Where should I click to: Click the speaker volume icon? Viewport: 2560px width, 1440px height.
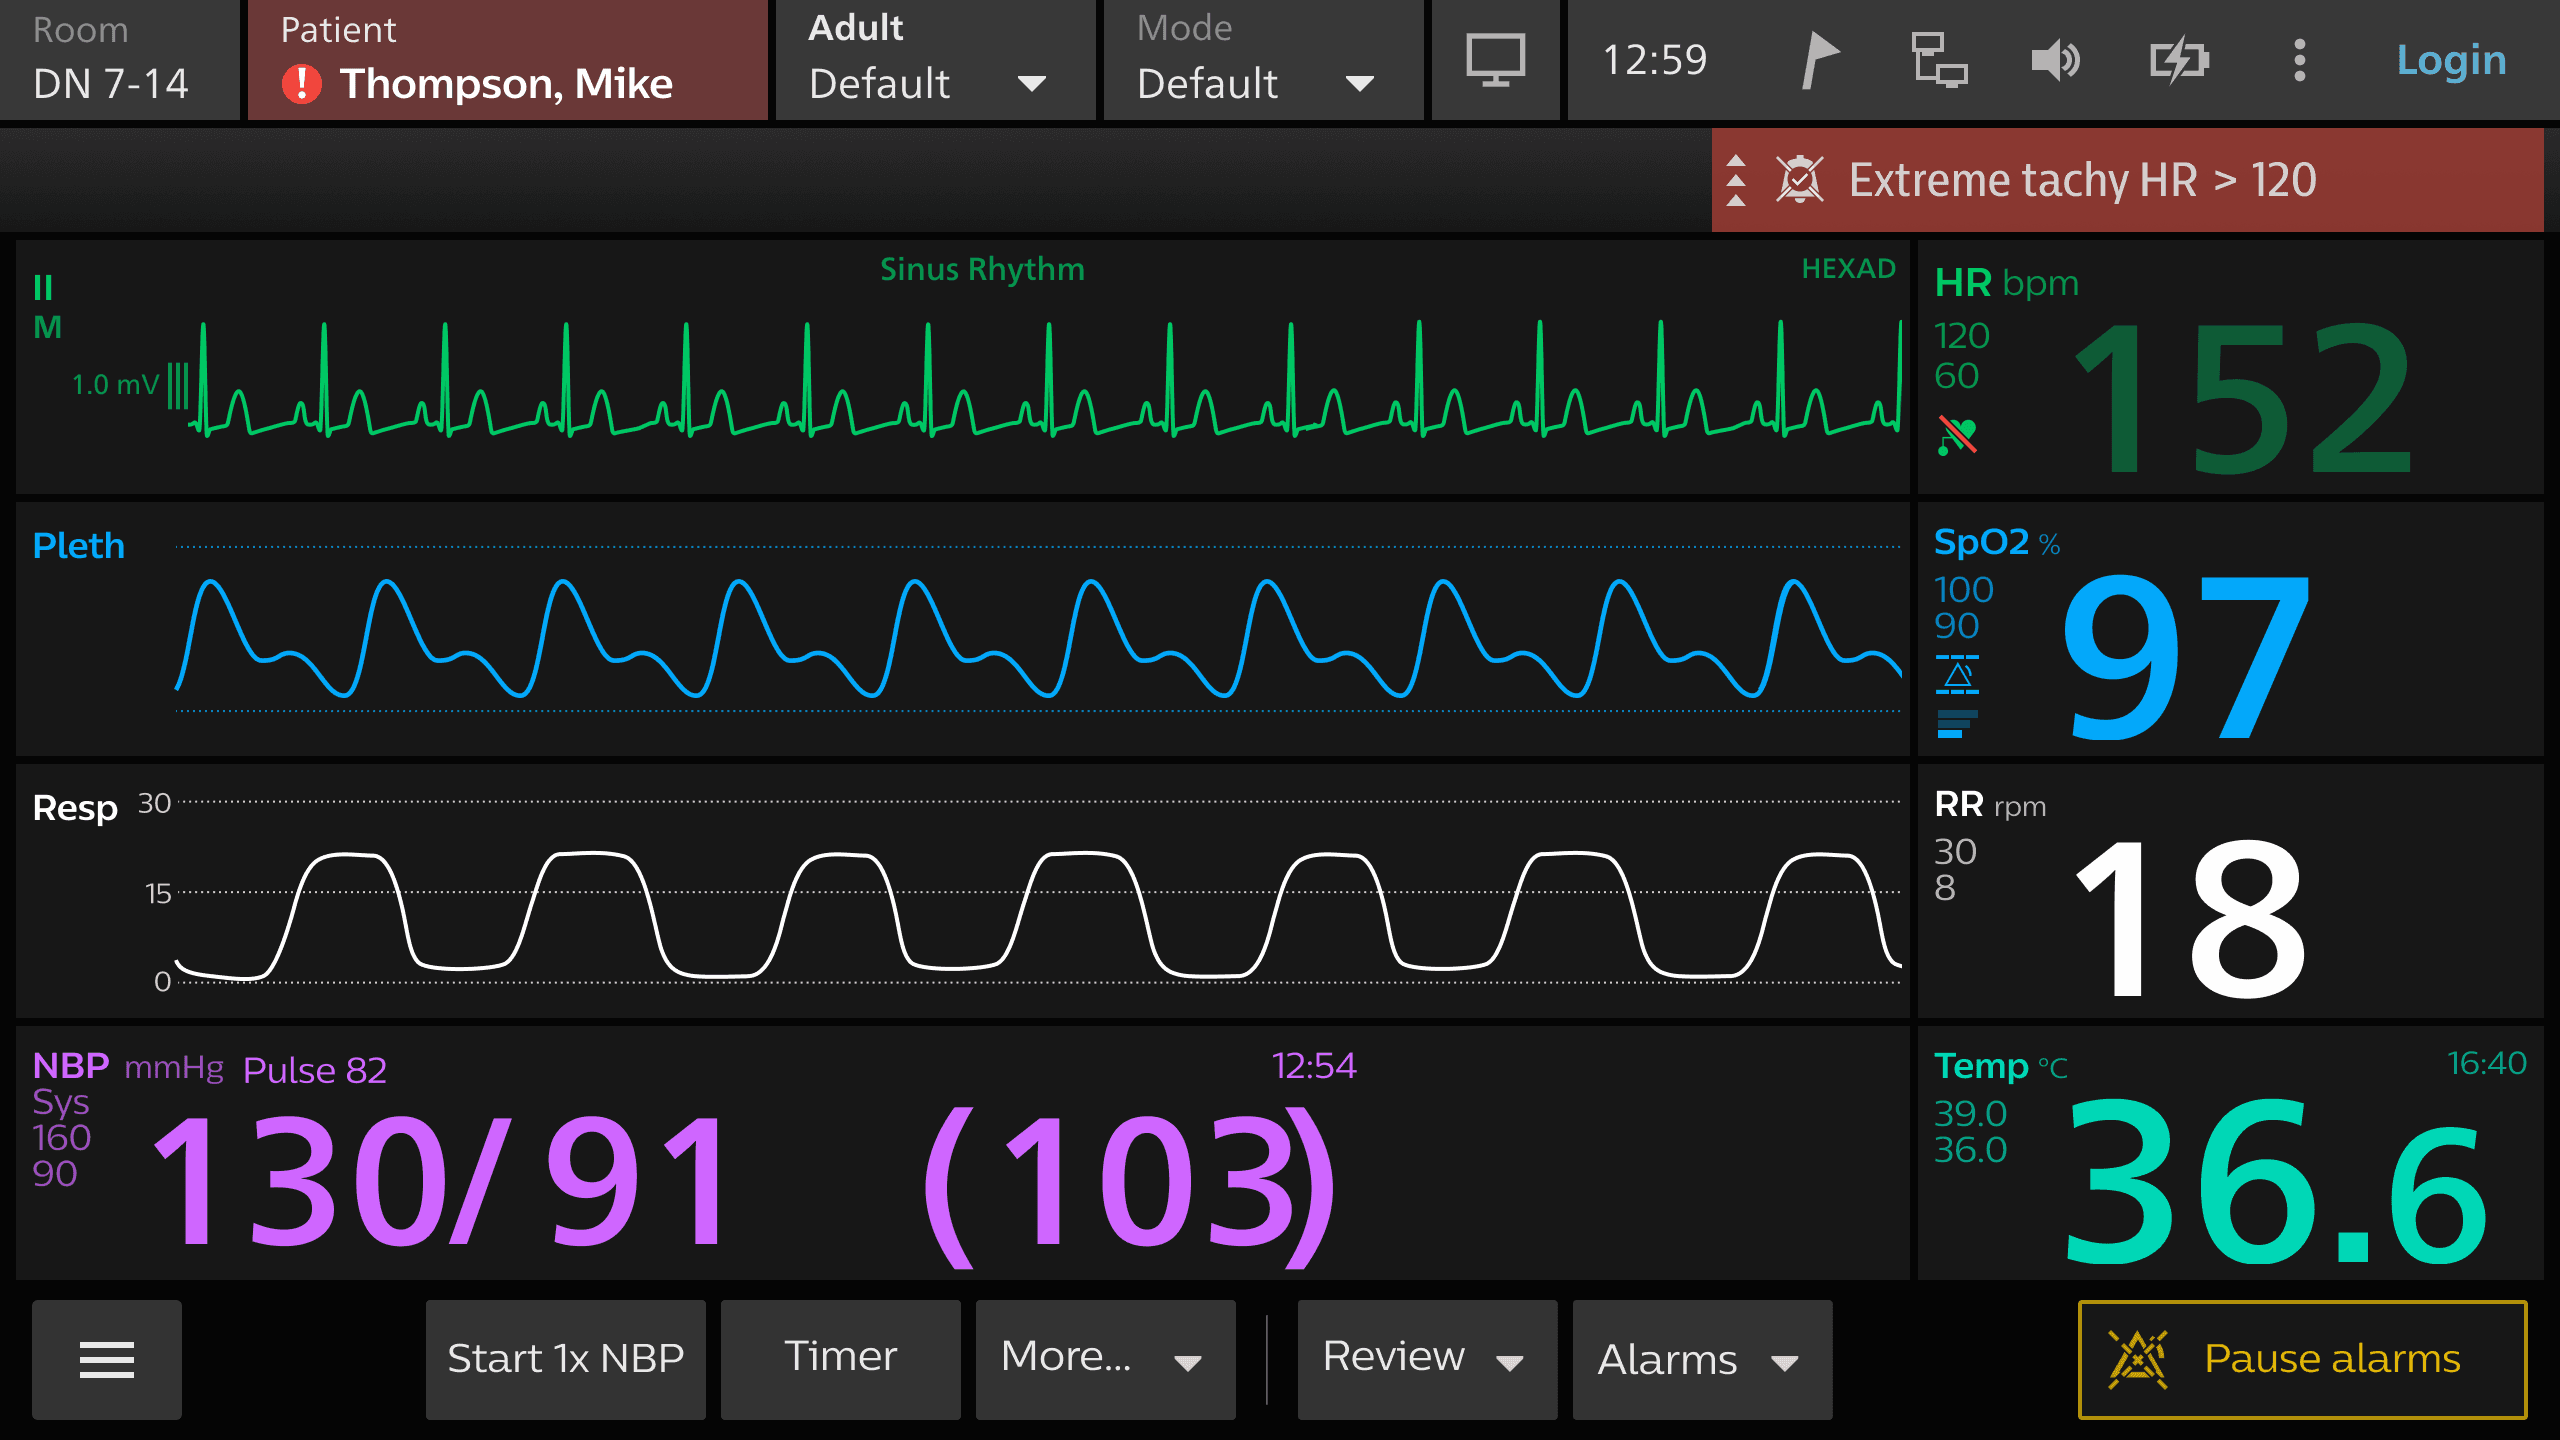[x=2056, y=60]
